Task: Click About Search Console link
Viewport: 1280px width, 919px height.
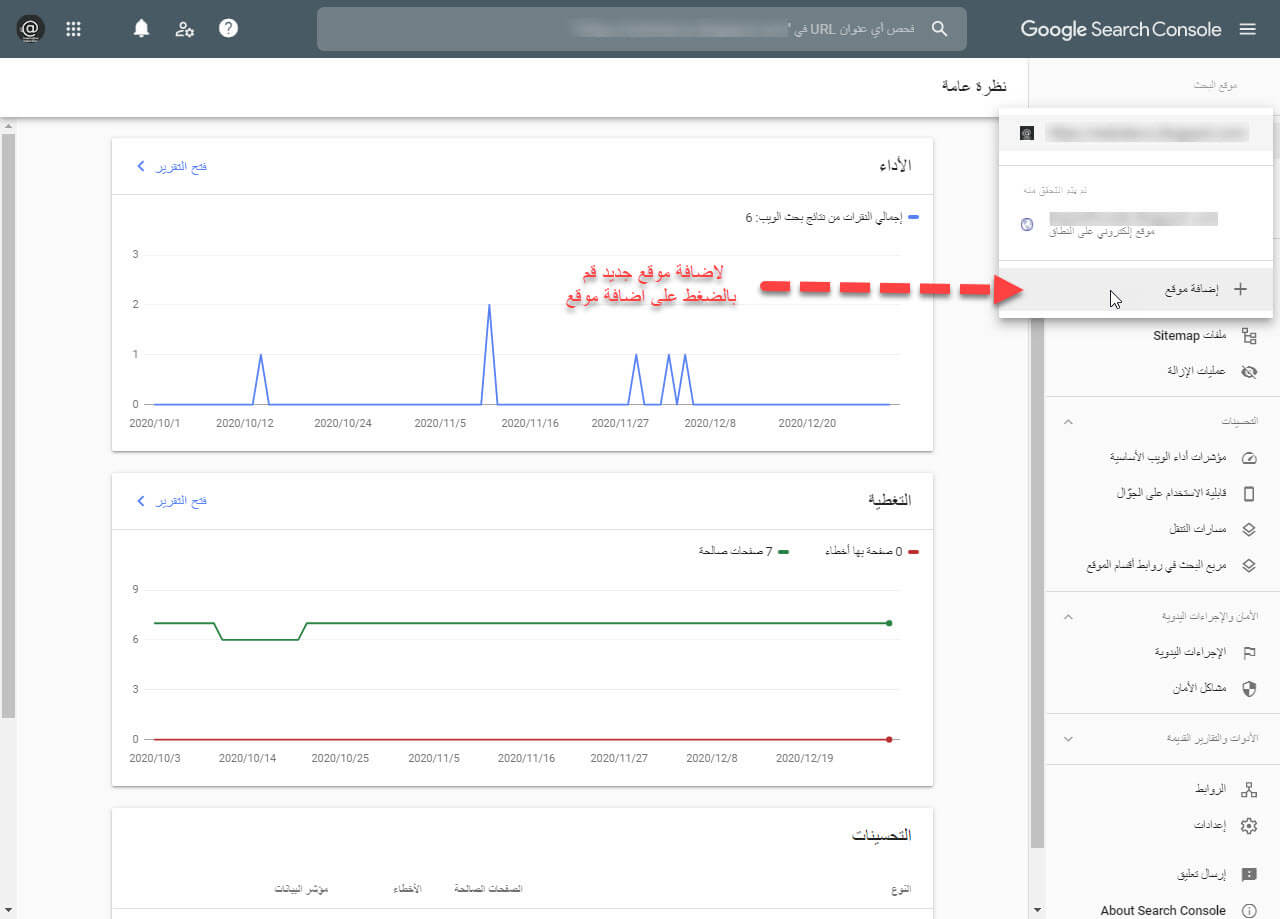Action: [x=1163, y=910]
